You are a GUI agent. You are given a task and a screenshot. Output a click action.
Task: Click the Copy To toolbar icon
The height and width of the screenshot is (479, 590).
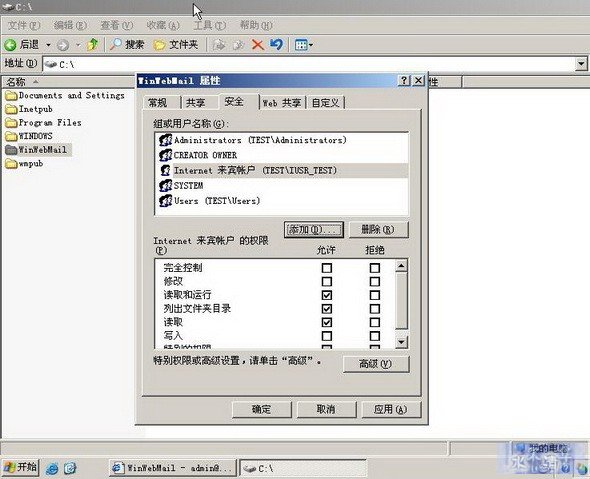click(x=238, y=45)
